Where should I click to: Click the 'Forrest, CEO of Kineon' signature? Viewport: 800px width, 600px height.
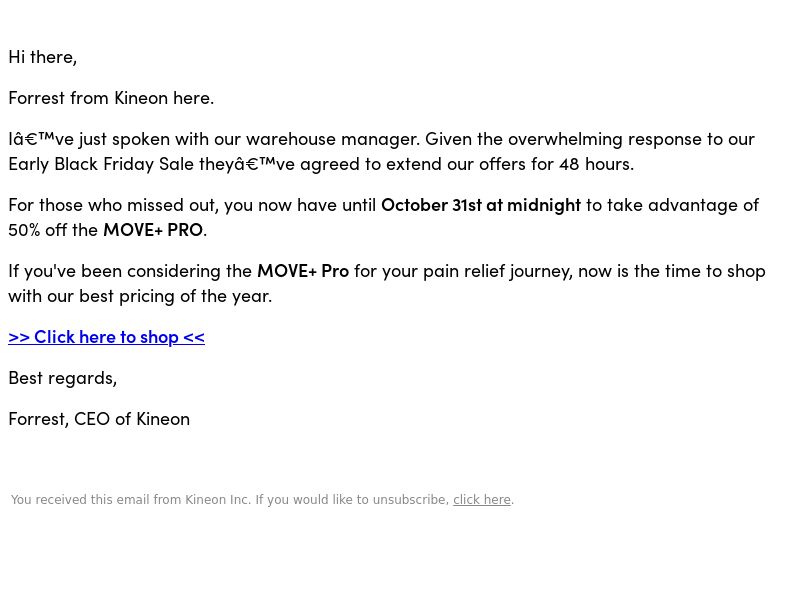click(x=99, y=419)
